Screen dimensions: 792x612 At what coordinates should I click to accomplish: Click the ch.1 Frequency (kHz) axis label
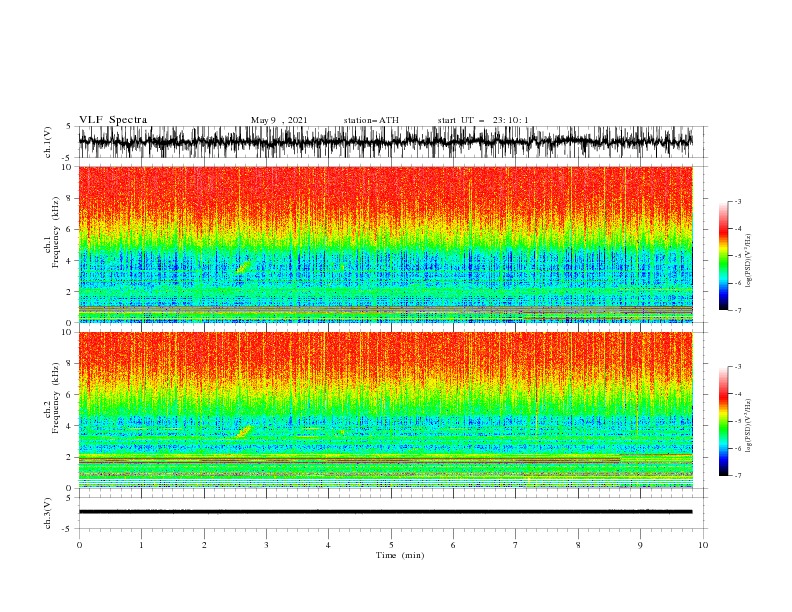[x=52, y=233]
